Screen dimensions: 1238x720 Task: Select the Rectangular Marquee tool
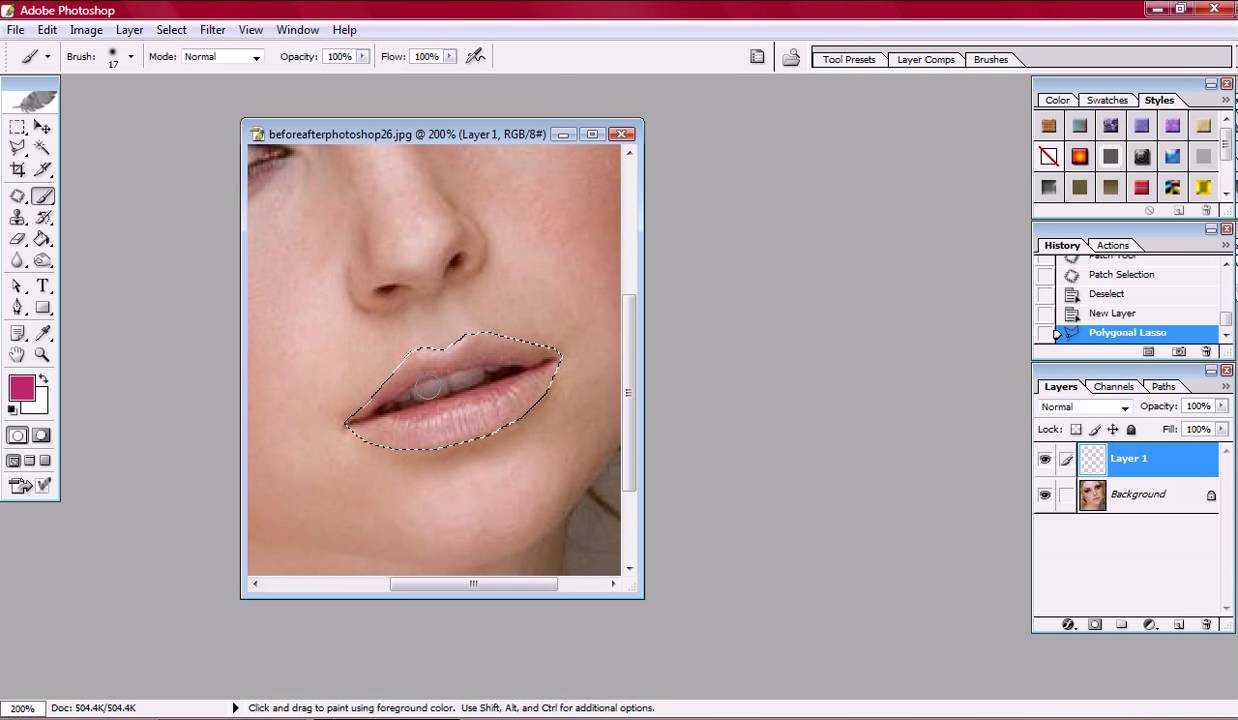coord(18,127)
